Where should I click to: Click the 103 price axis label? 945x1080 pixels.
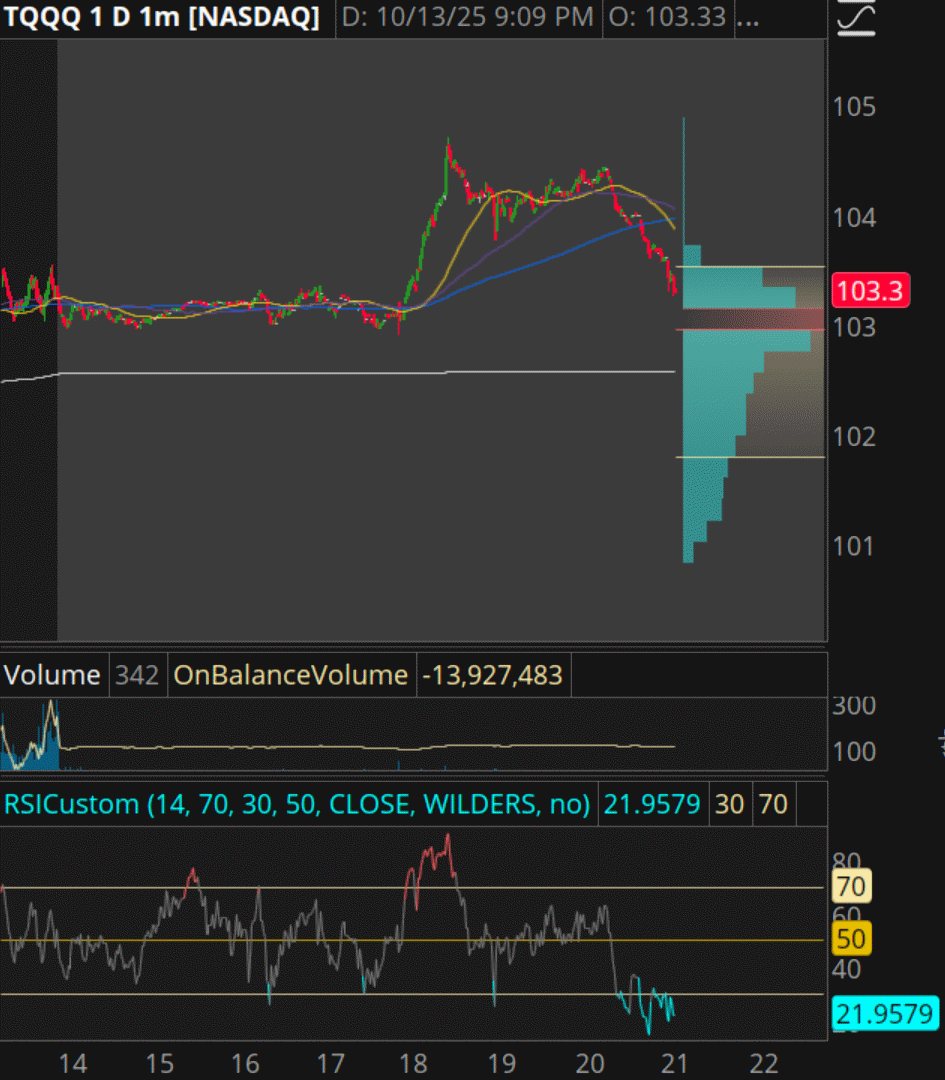(x=854, y=327)
